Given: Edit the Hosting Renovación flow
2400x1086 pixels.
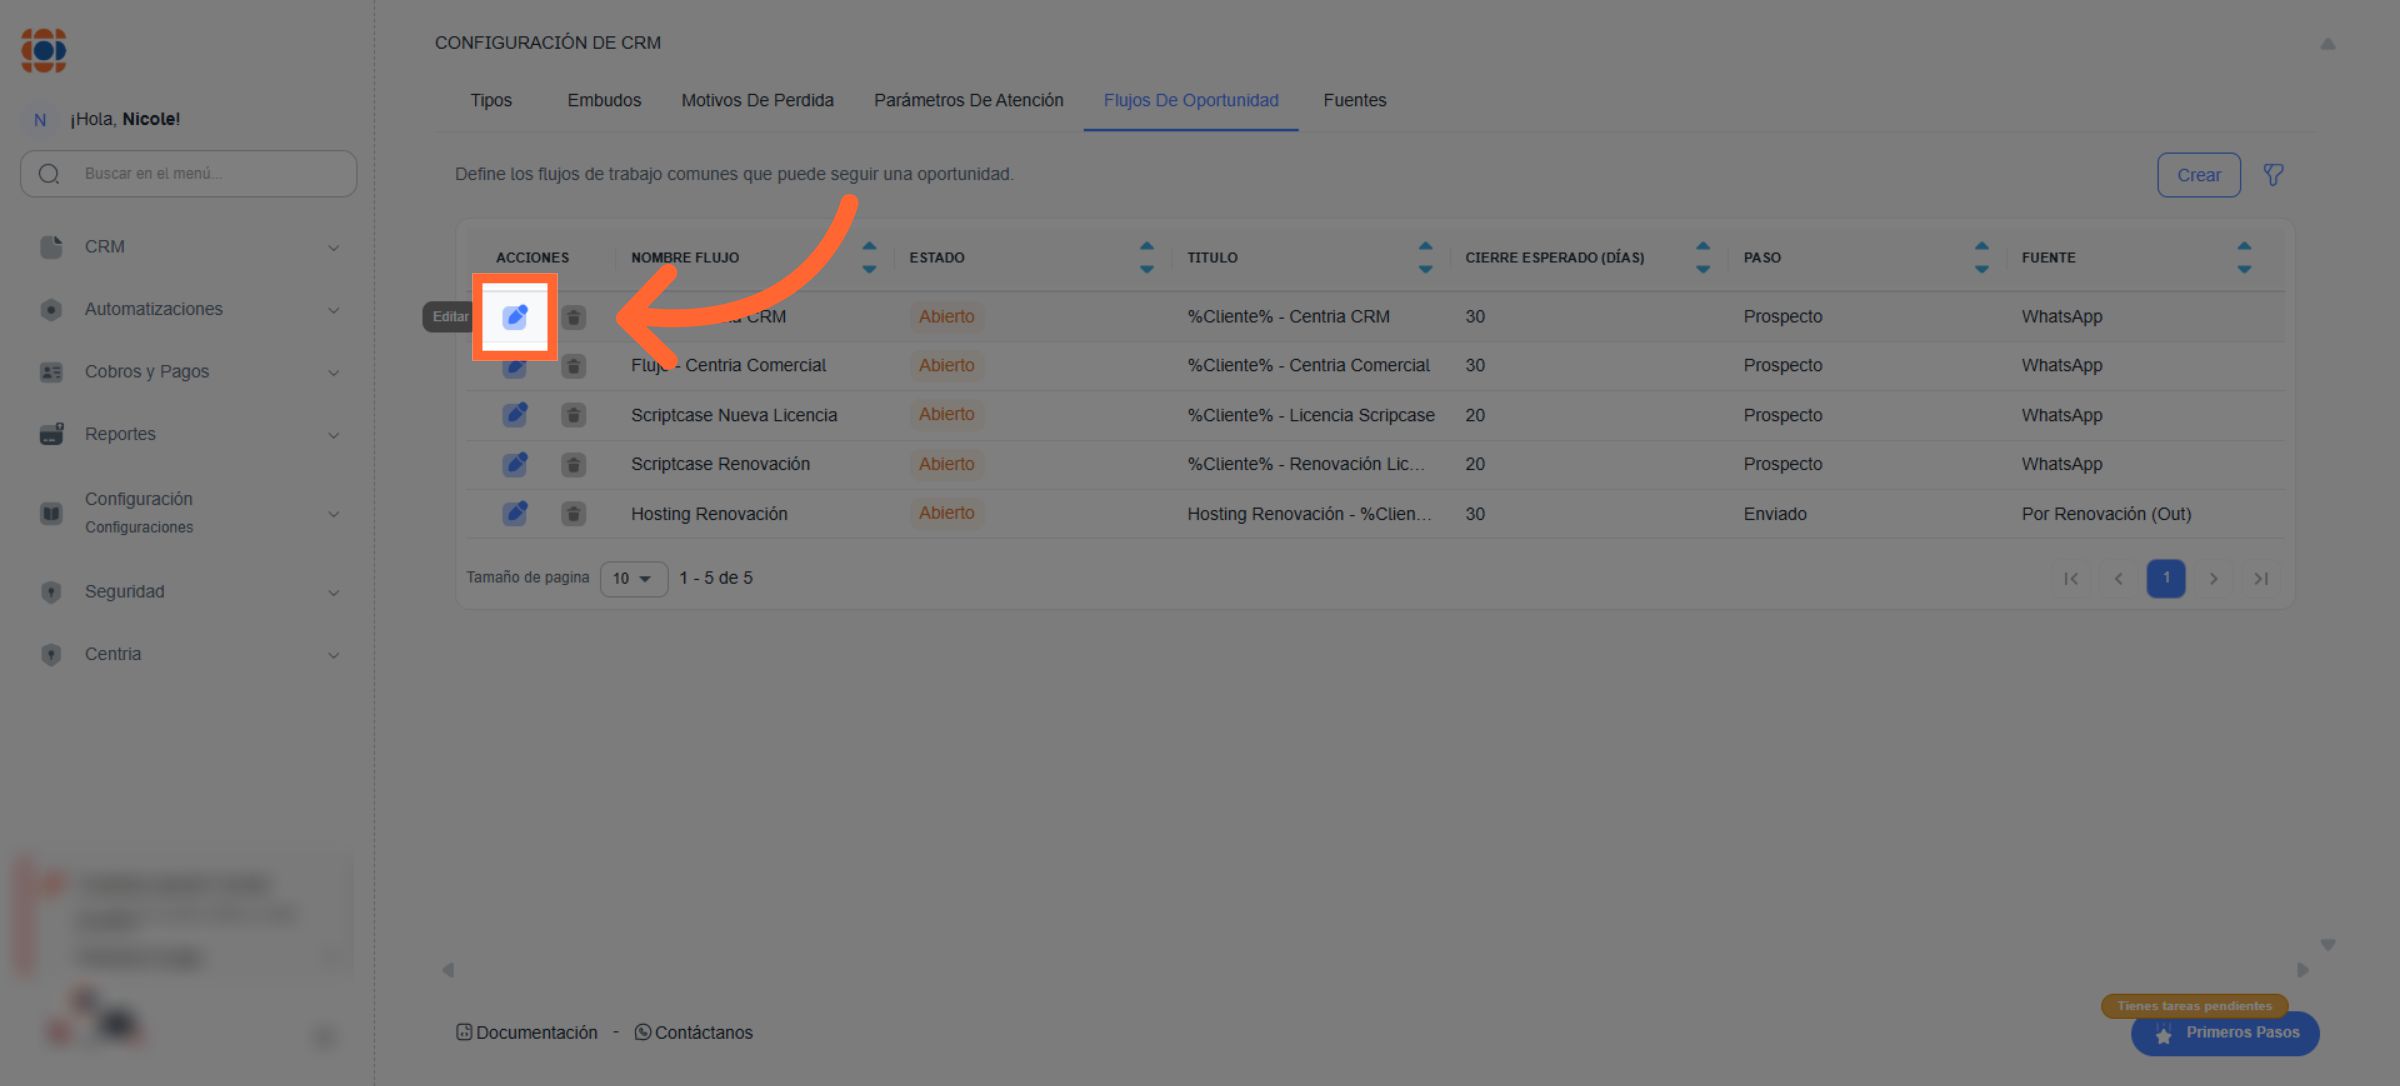Looking at the screenshot, I should click(515, 514).
